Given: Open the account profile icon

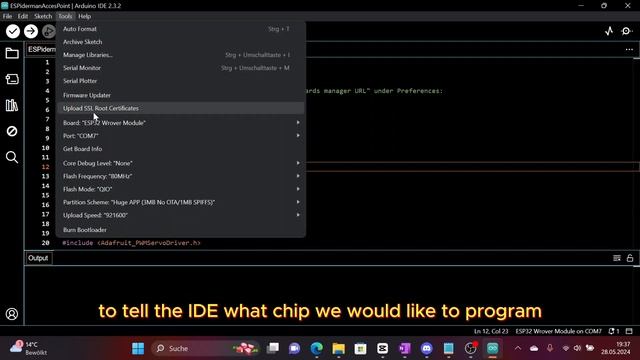Looking at the screenshot, I should [x=12, y=314].
